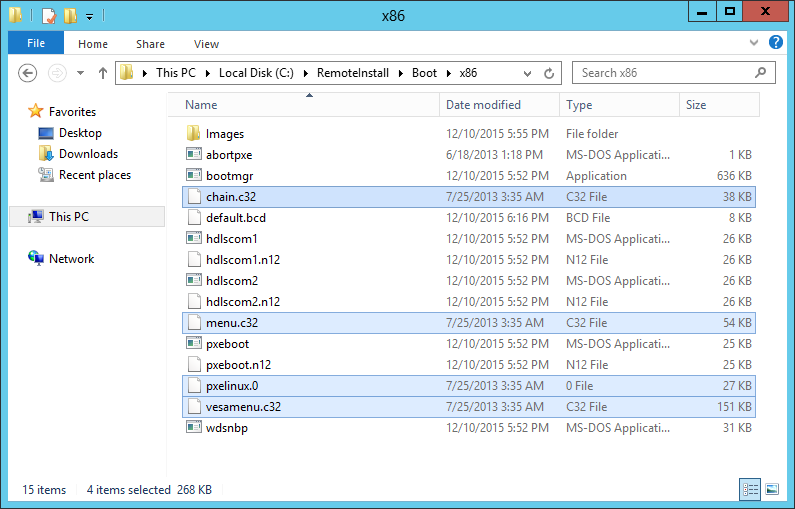The image size is (795, 509).
Task: Open the File menu tab
Action: [x=36, y=43]
